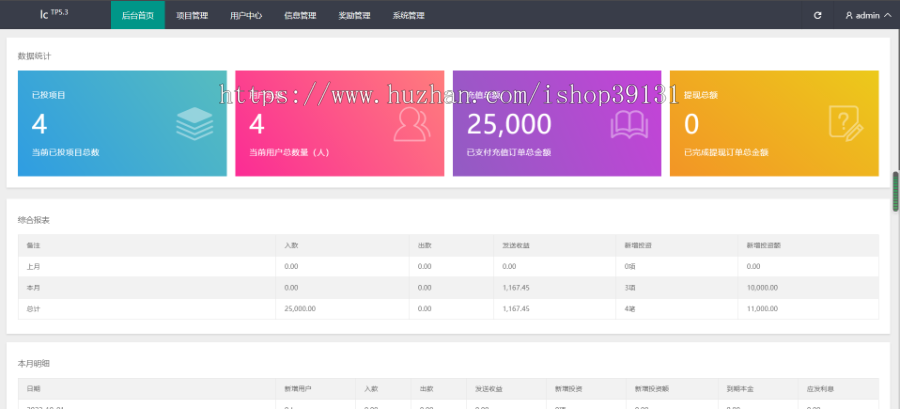Click the stacked layers icon on the blue card
This screenshot has height=409, width=900.
pyautogui.click(x=194, y=124)
